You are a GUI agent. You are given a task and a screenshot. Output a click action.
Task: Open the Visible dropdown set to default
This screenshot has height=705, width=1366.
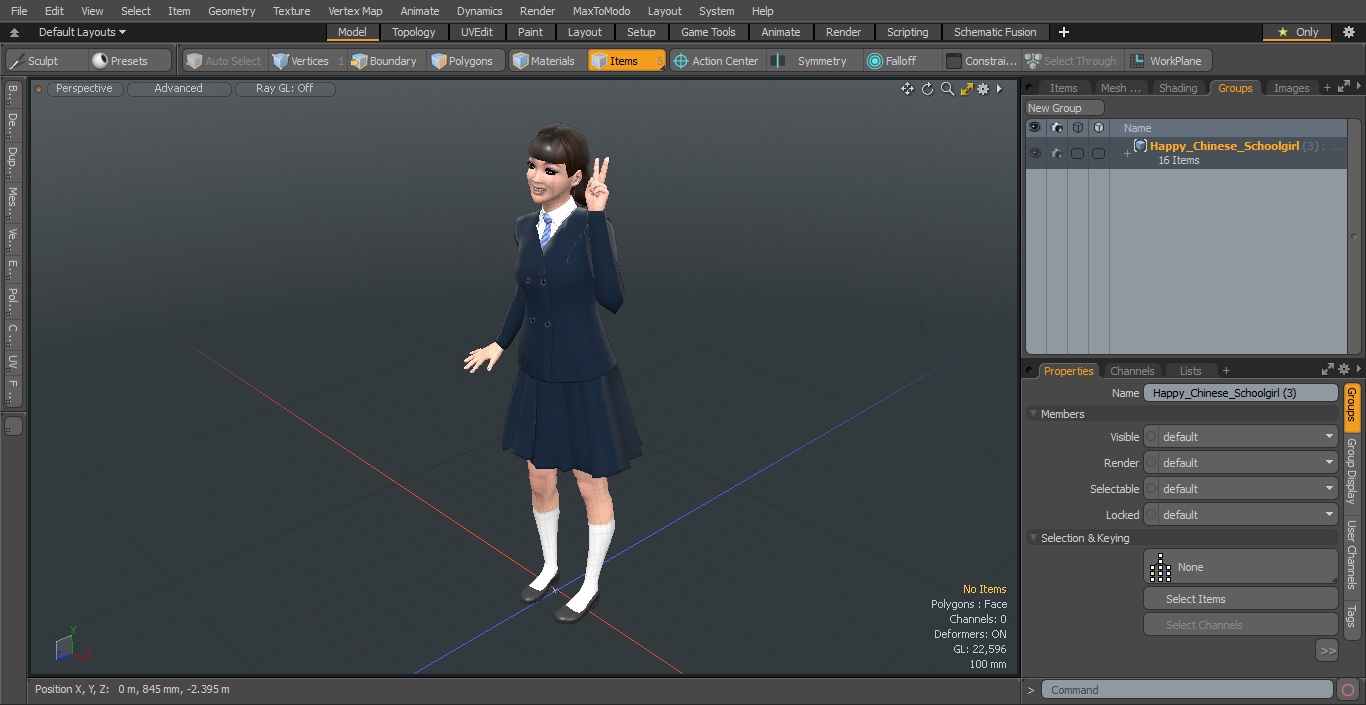point(1241,437)
